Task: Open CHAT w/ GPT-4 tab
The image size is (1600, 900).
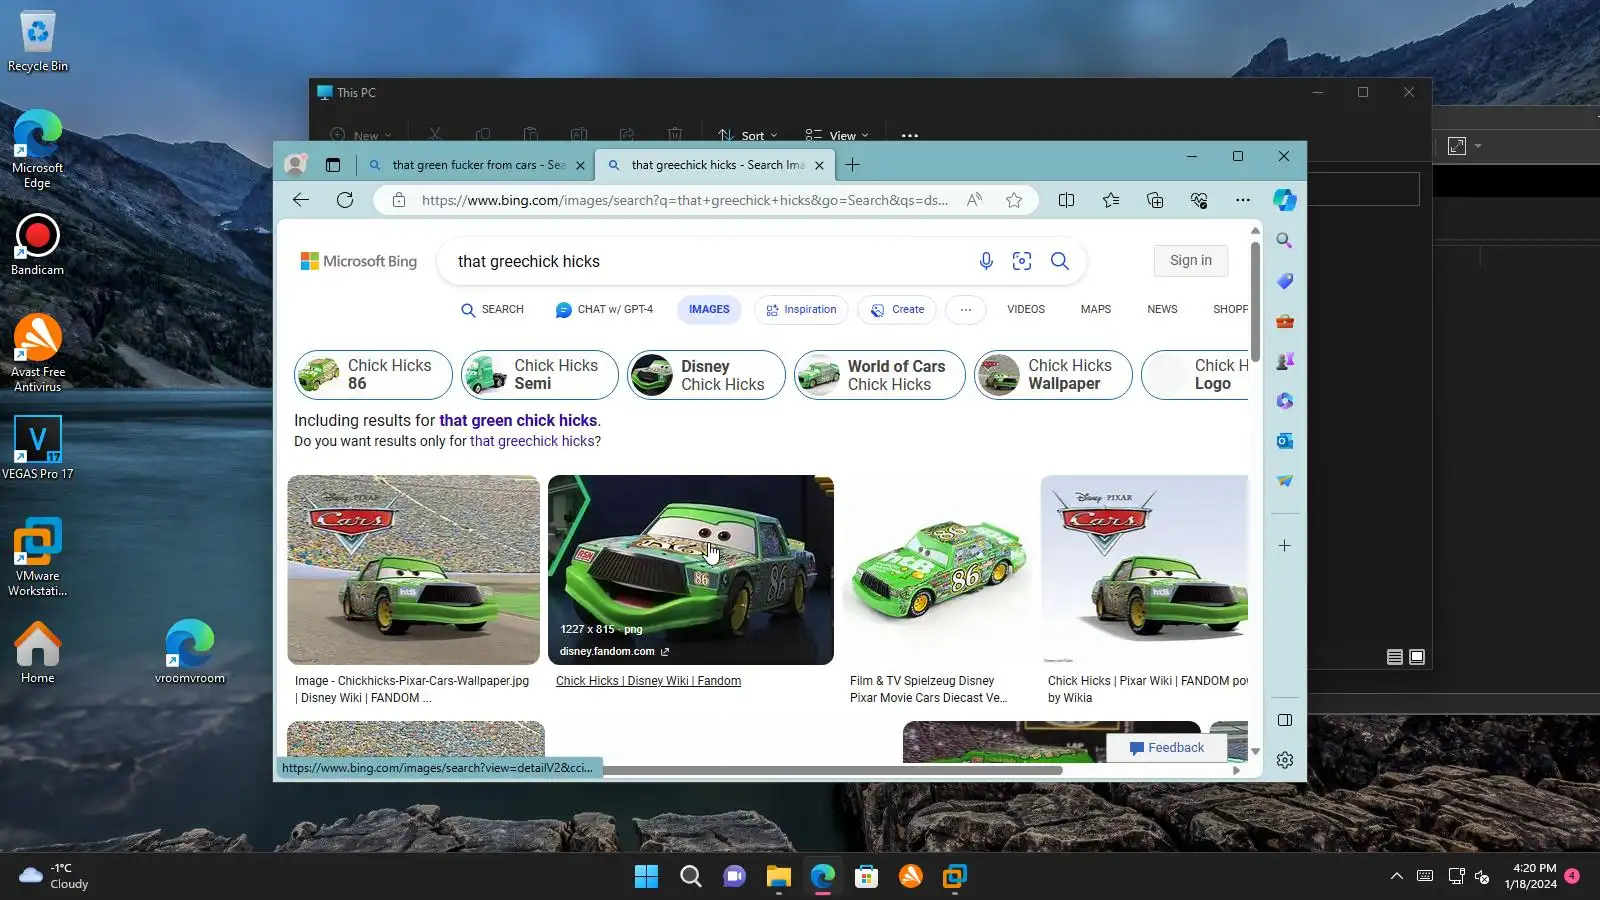Action: click(604, 310)
